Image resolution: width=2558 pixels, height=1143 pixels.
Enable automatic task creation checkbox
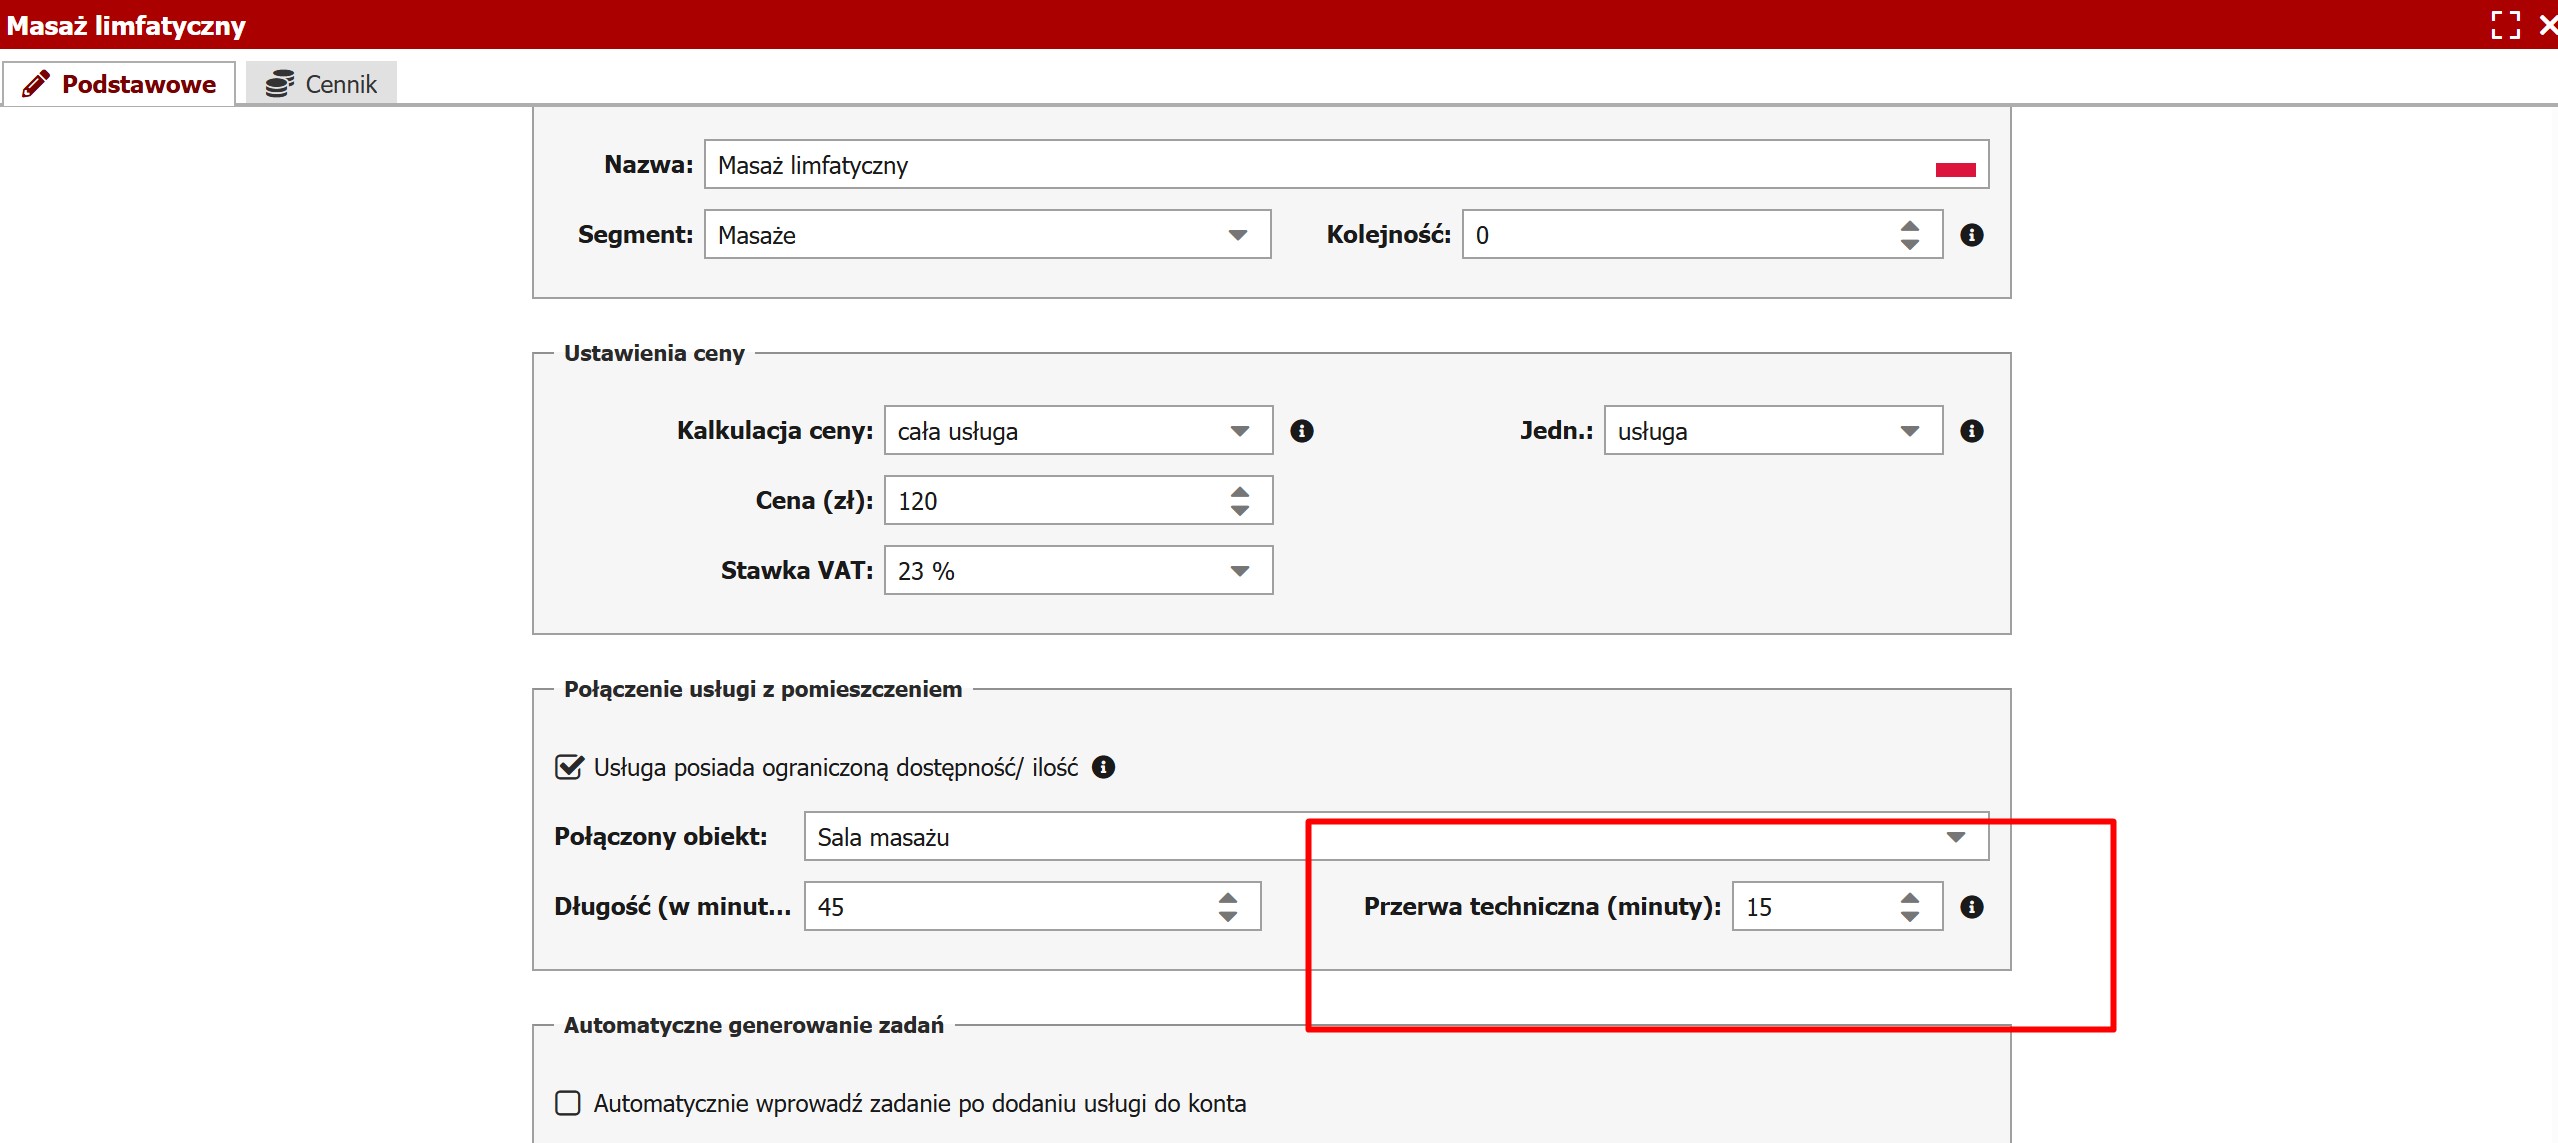[x=568, y=1103]
